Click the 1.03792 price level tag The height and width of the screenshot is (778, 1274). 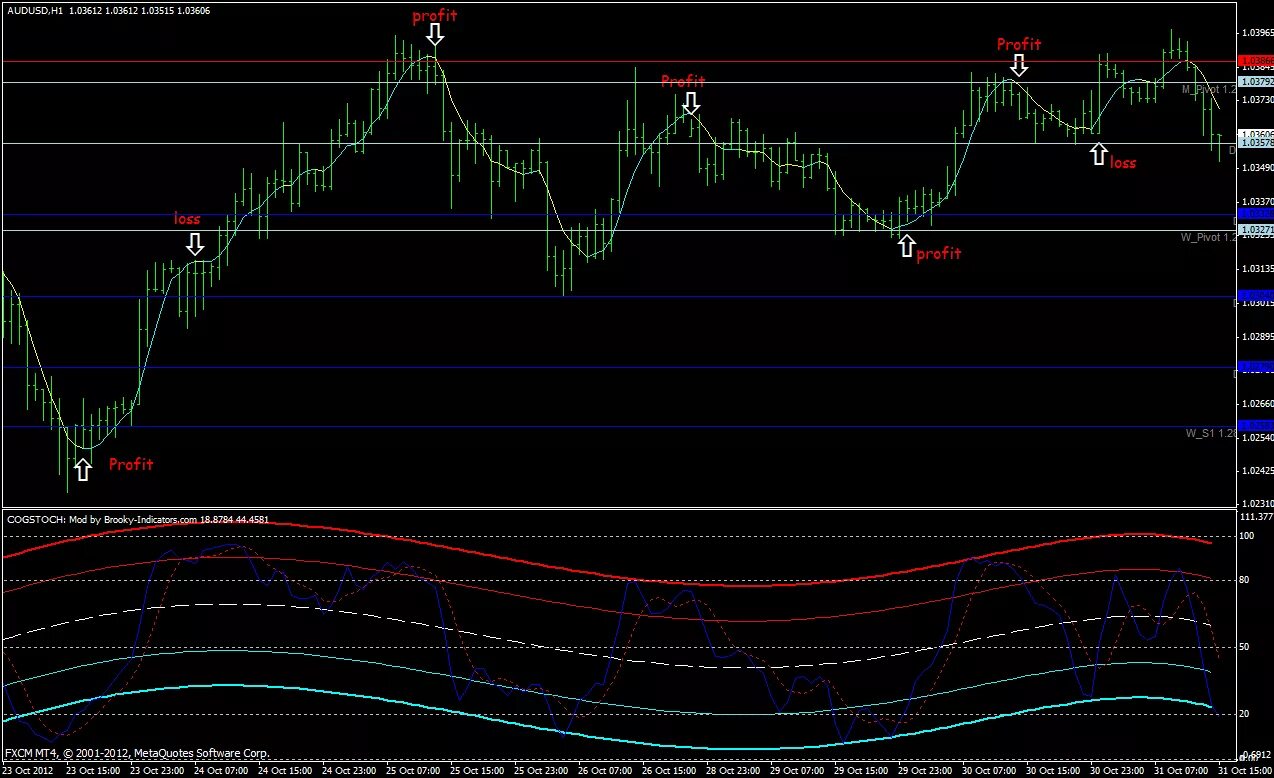click(x=1255, y=82)
